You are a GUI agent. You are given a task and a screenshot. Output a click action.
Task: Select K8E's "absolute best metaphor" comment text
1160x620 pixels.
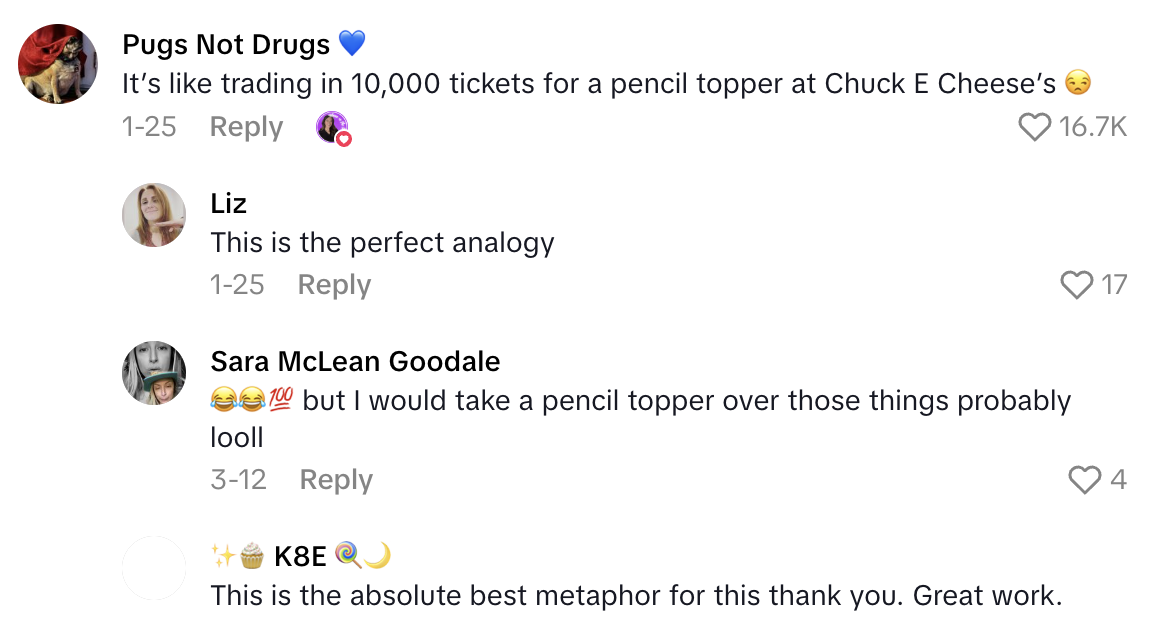click(635, 596)
